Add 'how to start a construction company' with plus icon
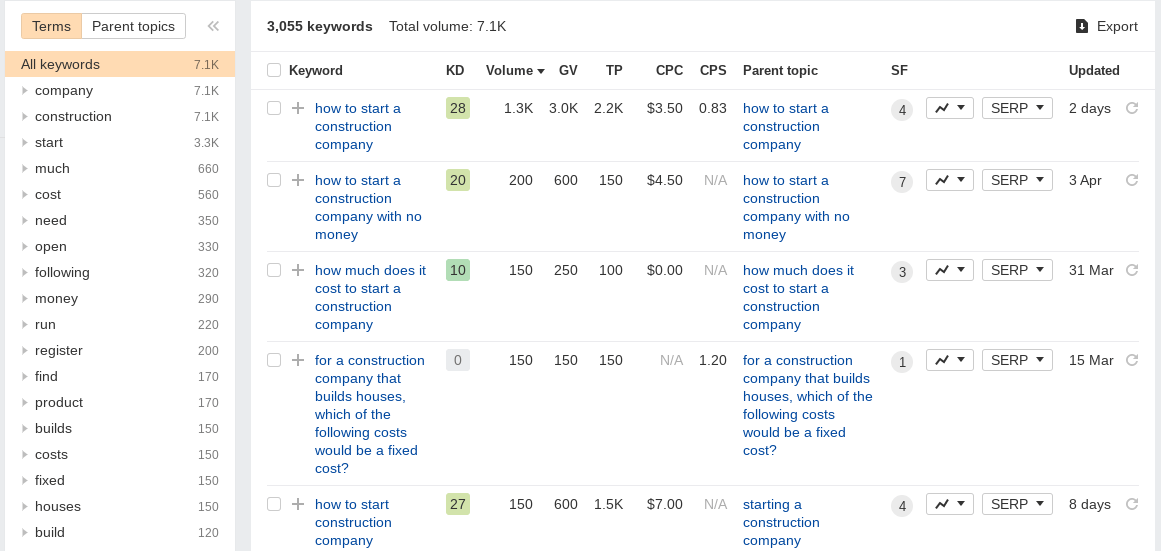1161x551 pixels. [298, 108]
